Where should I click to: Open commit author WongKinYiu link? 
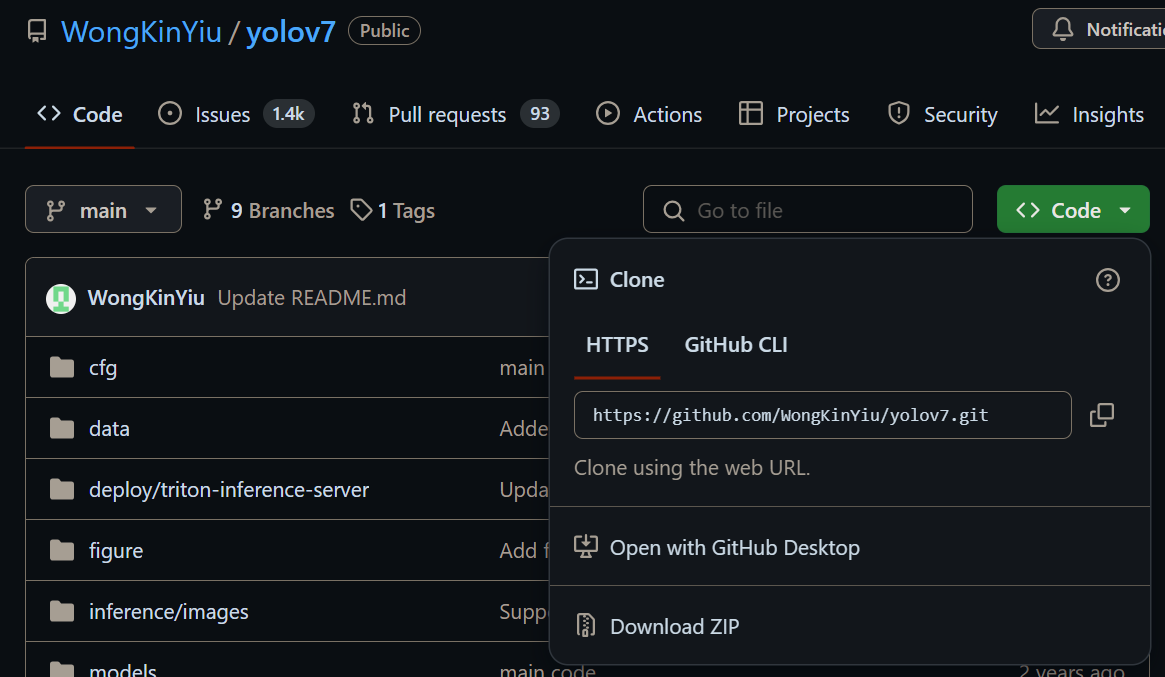[x=146, y=298]
